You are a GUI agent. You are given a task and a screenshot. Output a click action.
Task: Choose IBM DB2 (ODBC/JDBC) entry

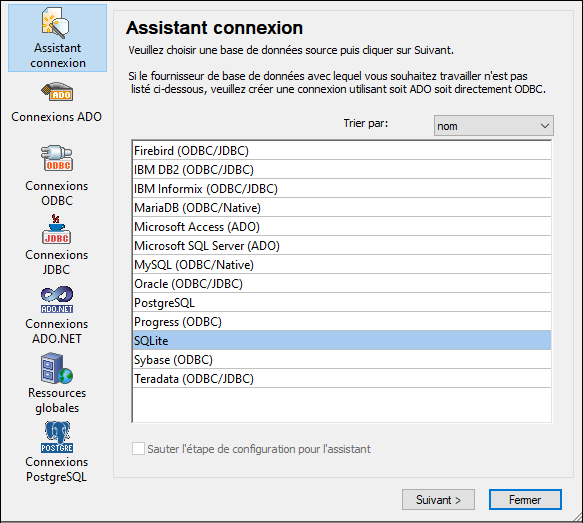[x=342, y=170]
